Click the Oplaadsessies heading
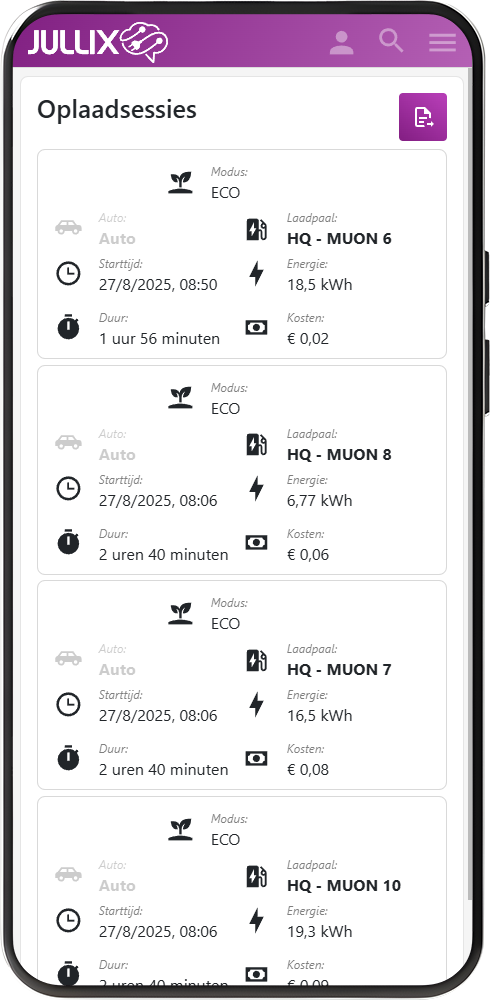Viewport: 490px width, 1000px height. pos(117,110)
